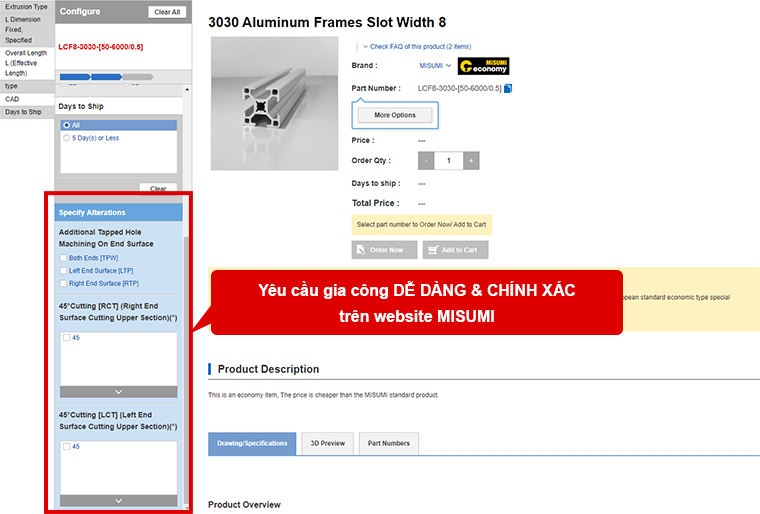Expand the 45° Cutting [RCT] list chevron
The width and height of the screenshot is (760, 514).
(119, 392)
